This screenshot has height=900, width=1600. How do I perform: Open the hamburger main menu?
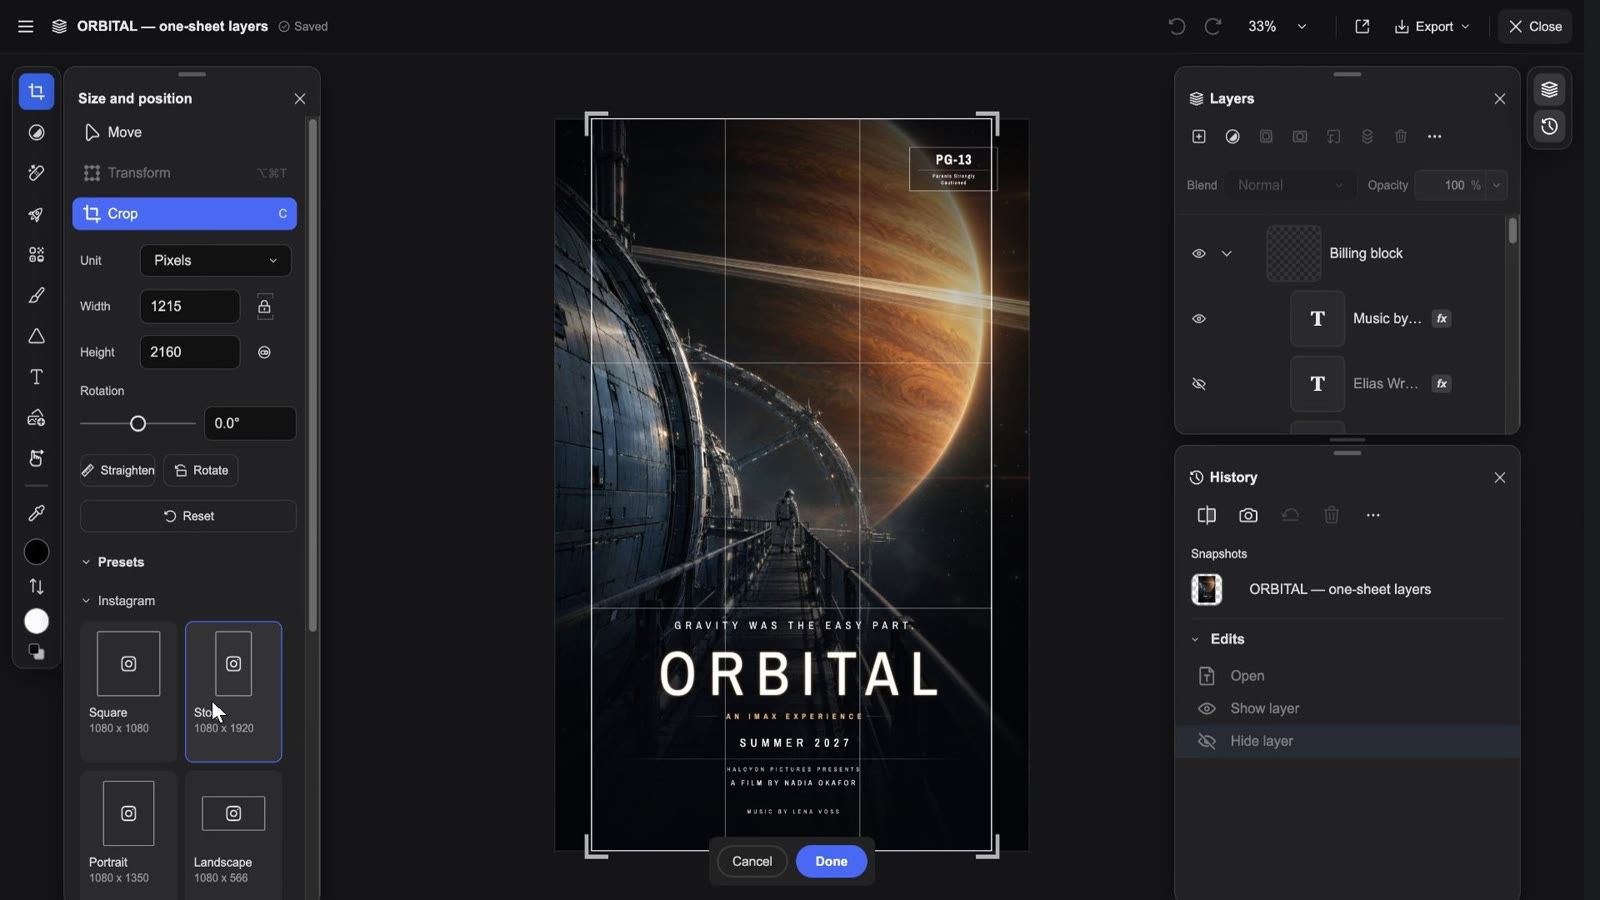pyautogui.click(x=26, y=26)
